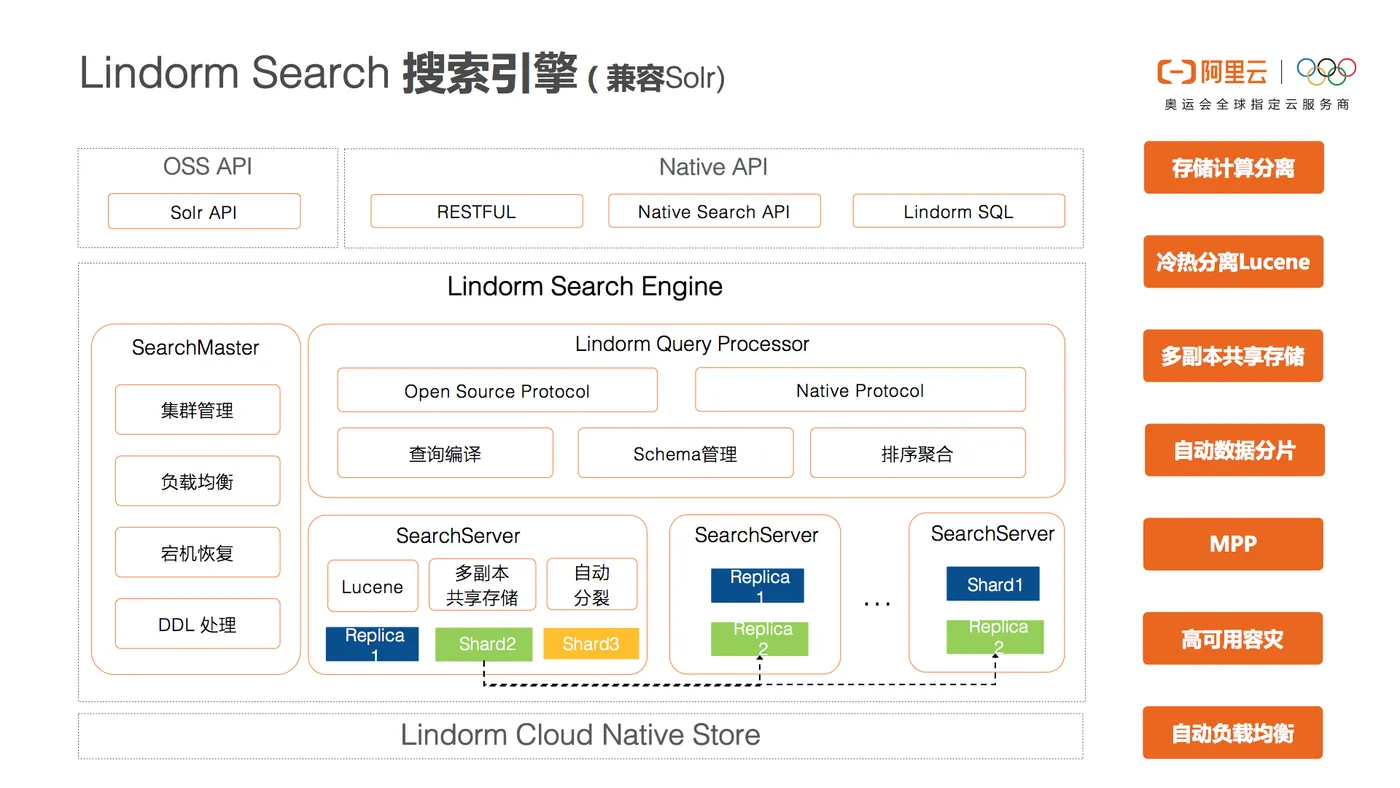Screen dimensions: 1400x788
Task: Select the SearchServer heading above the two Replica blocks
Action: click(x=756, y=535)
